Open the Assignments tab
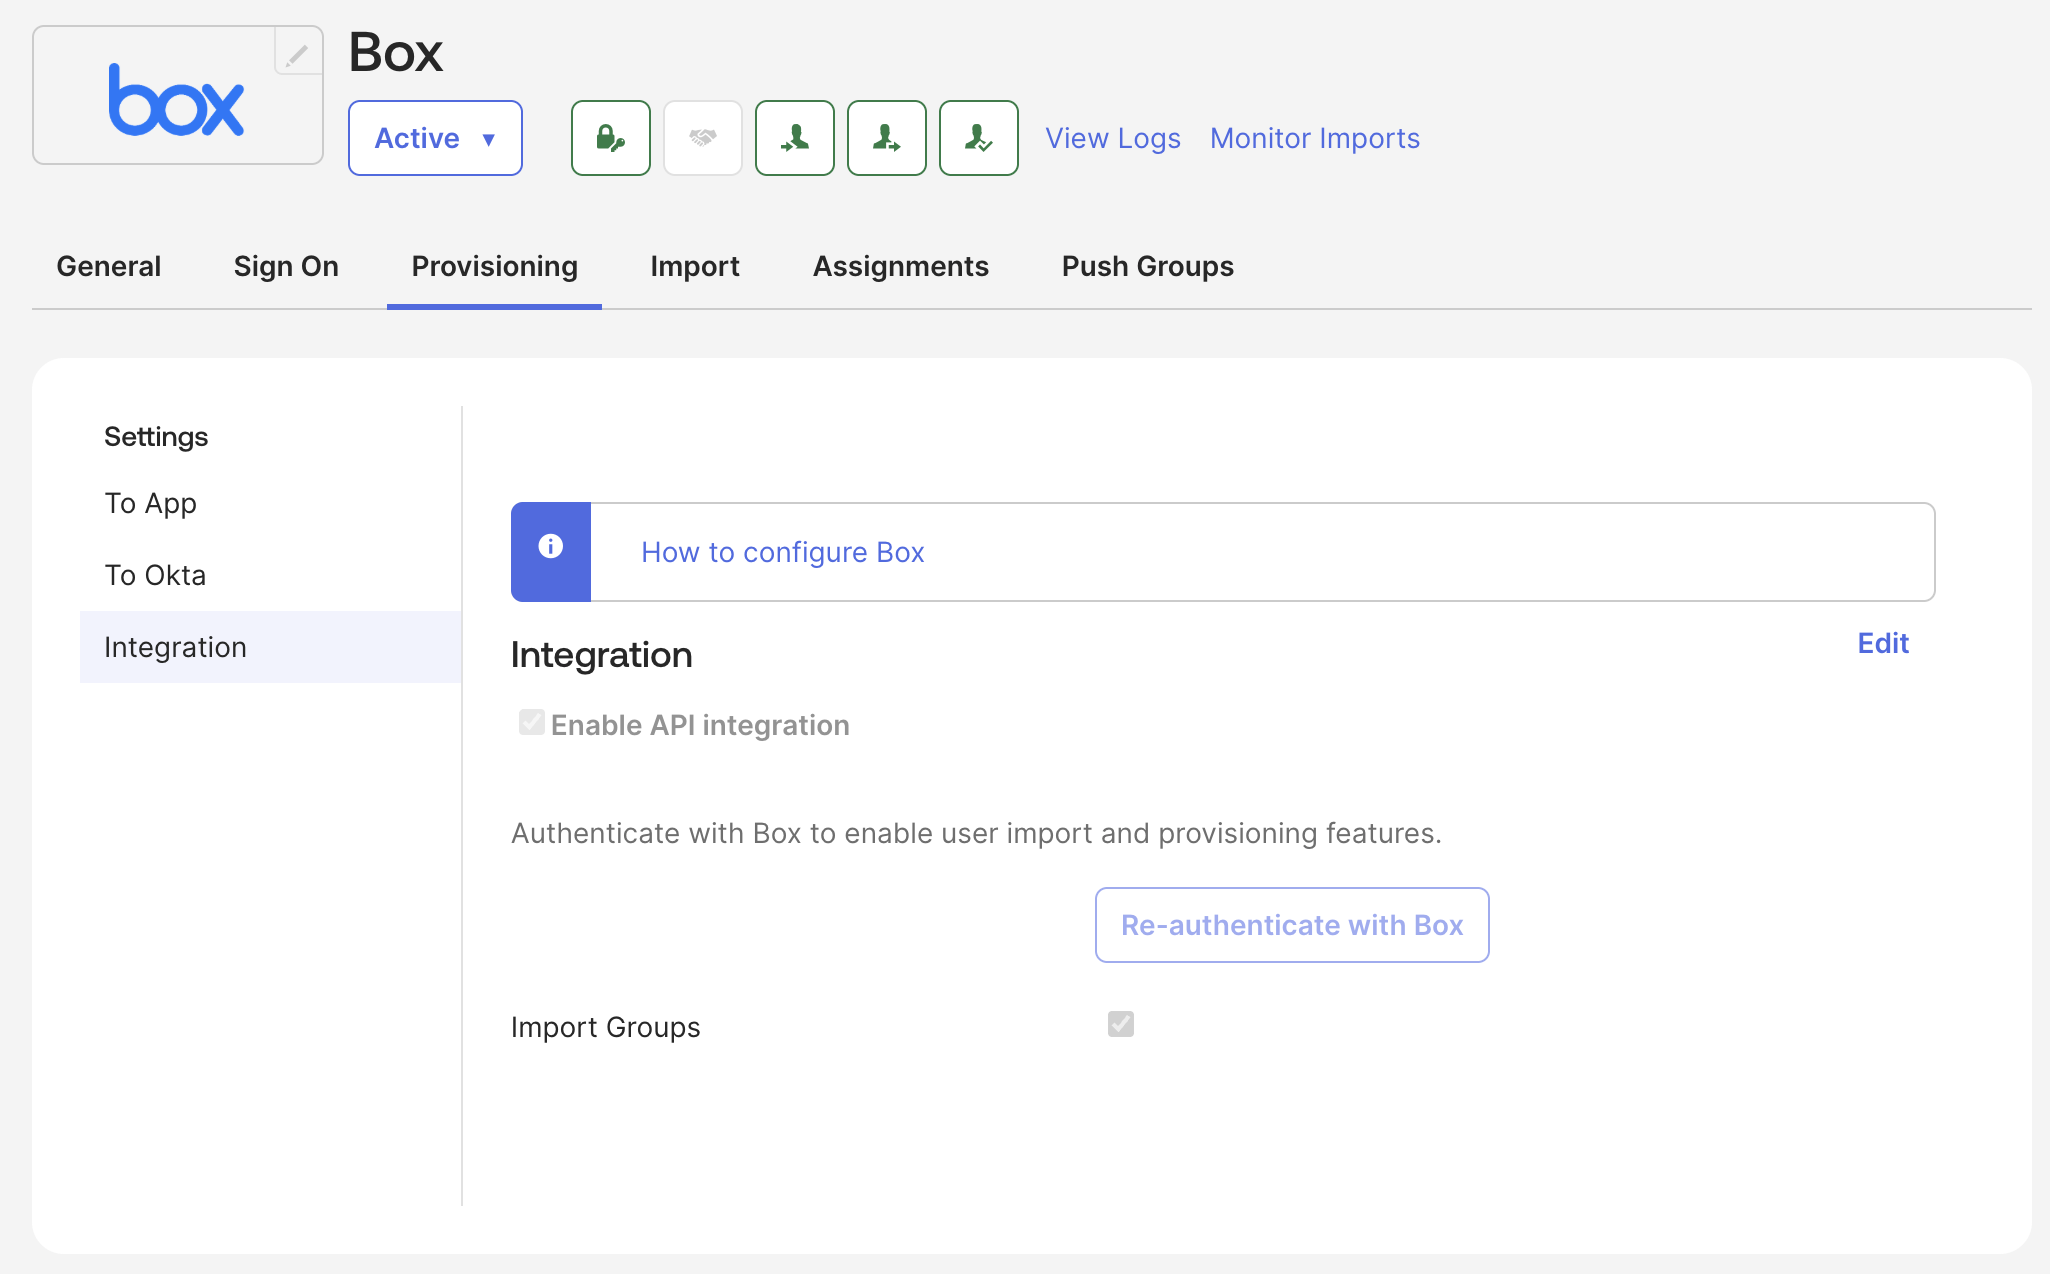 tap(901, 266)
